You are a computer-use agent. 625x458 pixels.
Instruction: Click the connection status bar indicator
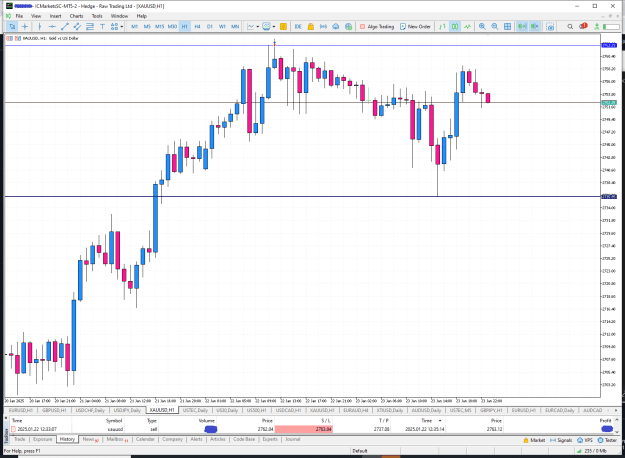[x=592, y=451]
